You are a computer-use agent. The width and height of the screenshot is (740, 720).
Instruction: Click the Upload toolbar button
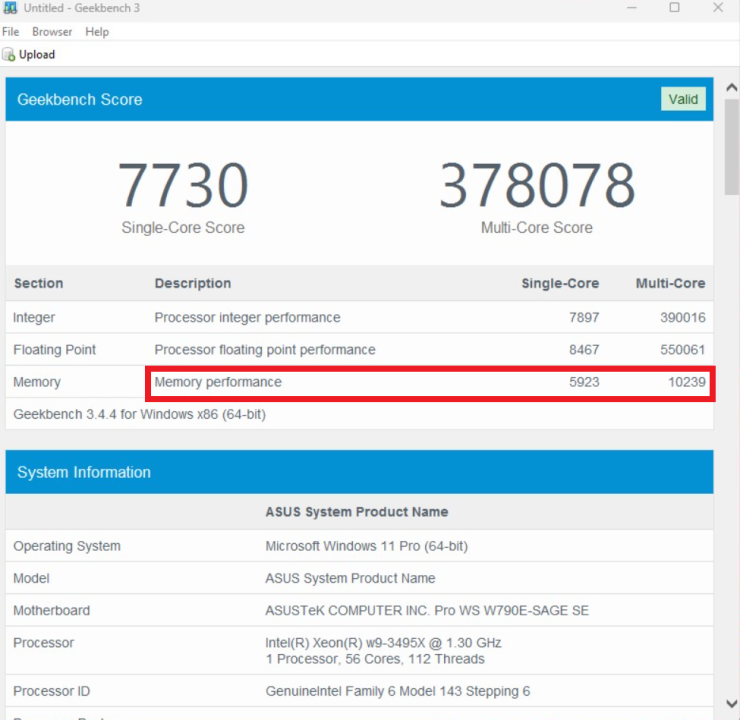29,55
